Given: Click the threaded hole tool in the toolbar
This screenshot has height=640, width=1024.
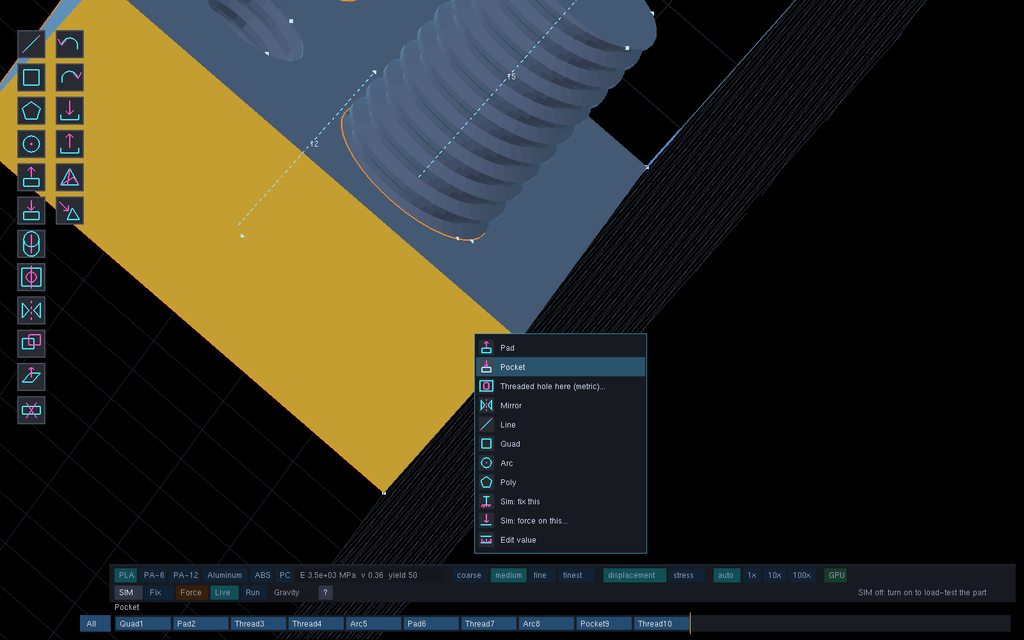Looking at the screenshot, I should pos(31,278).
